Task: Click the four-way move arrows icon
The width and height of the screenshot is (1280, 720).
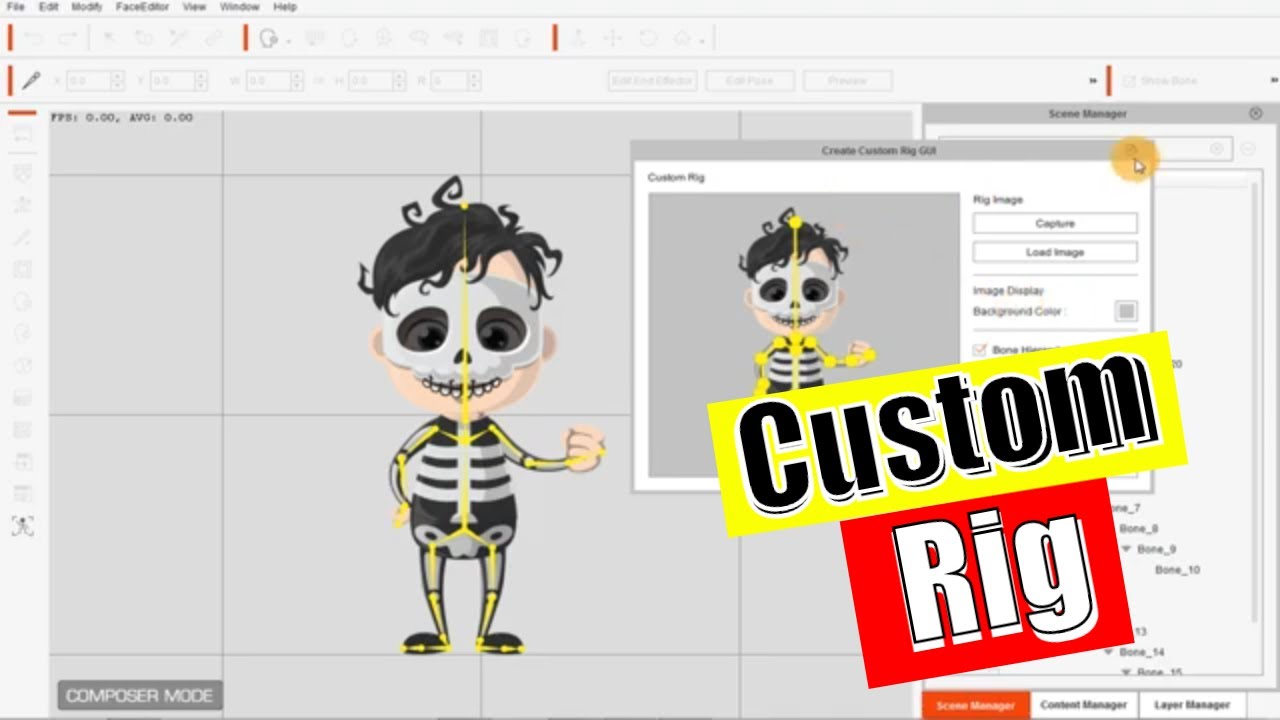Action: pyautogui.click(x=613, y=38)
